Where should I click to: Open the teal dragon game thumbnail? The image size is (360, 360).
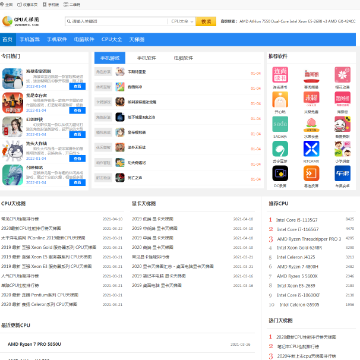[x=12, y=175]
